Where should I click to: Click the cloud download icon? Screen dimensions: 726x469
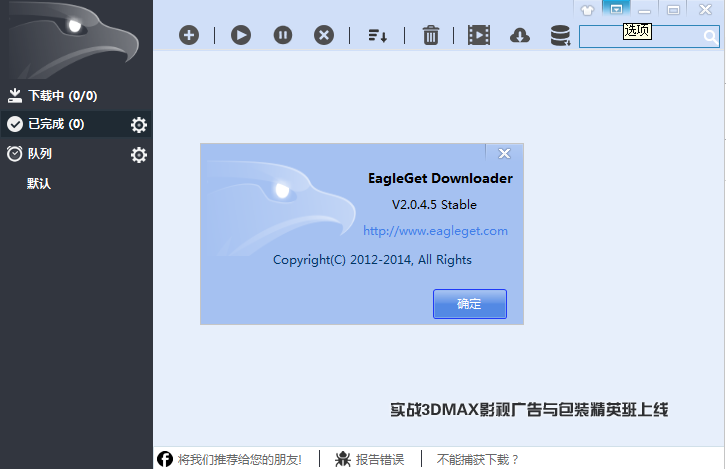click(x=519, y=36)
